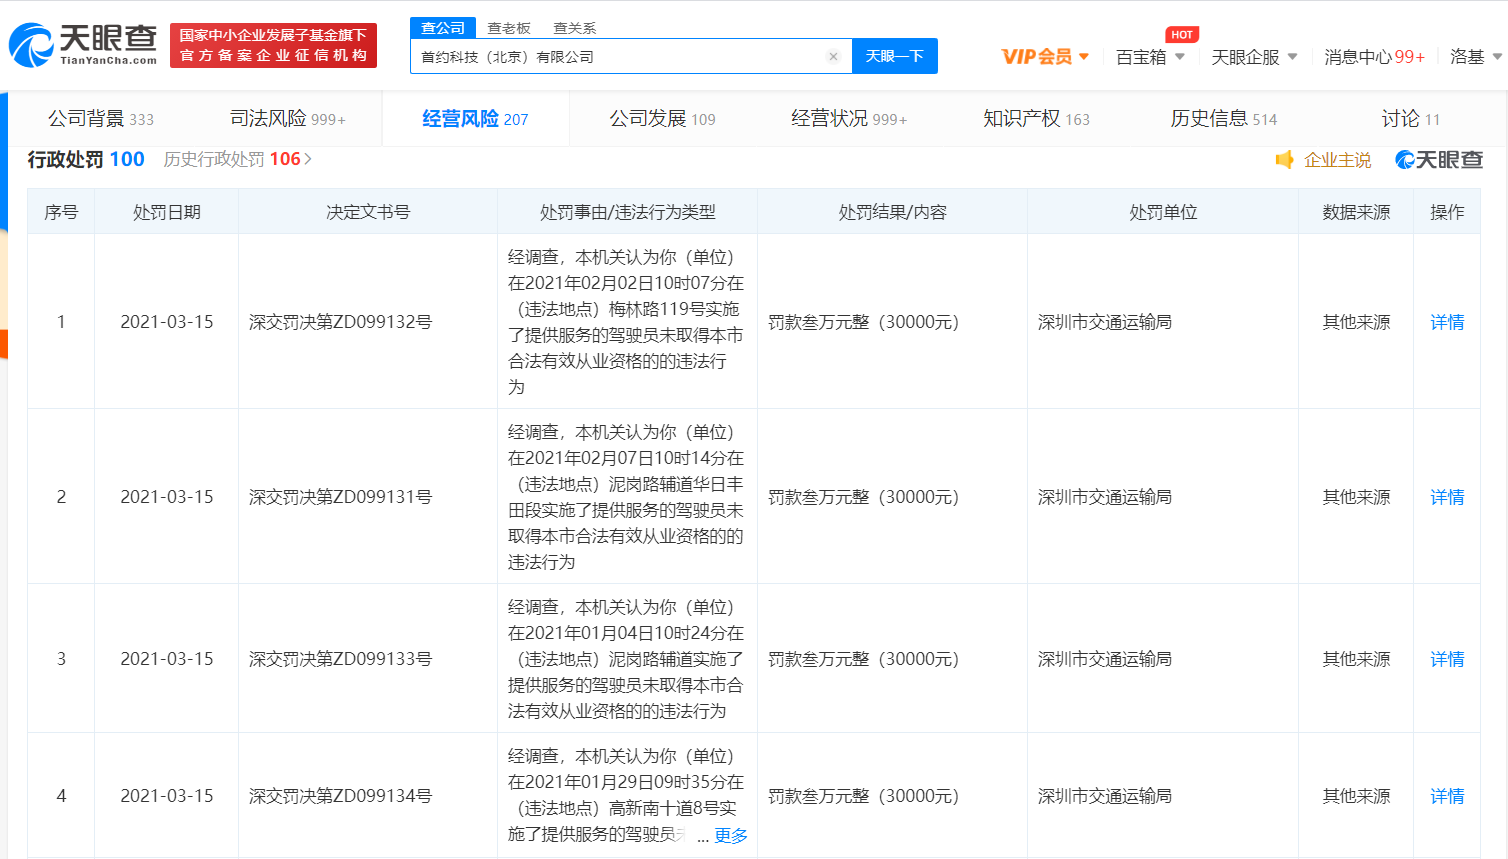Click the HOT badge above 百宝箱
The width and height of the screenshot is (1508, 859).
[x=1182, y=35]
